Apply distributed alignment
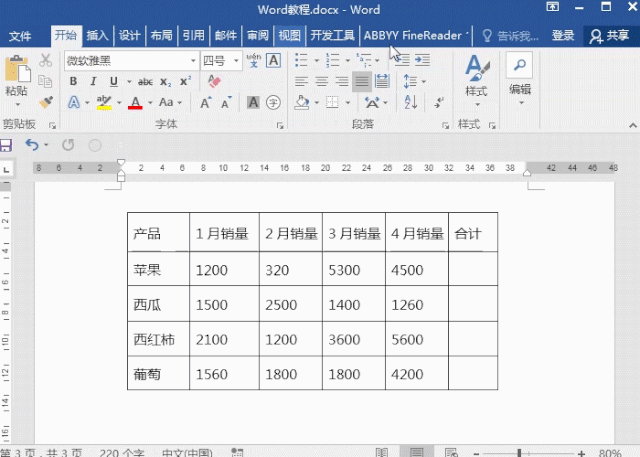Viewport: 640px width, 457px height. click(382, 81)
